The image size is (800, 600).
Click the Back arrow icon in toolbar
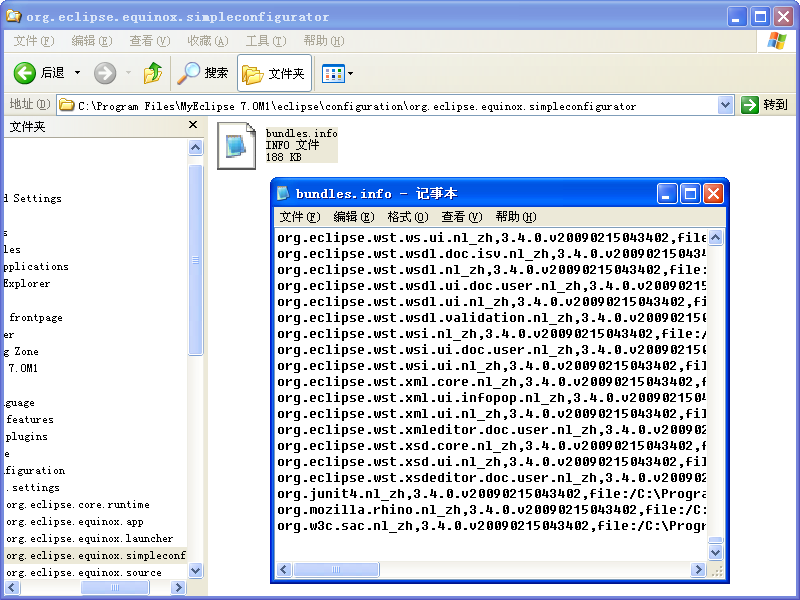pyautogui.click(x=25, y=73)
